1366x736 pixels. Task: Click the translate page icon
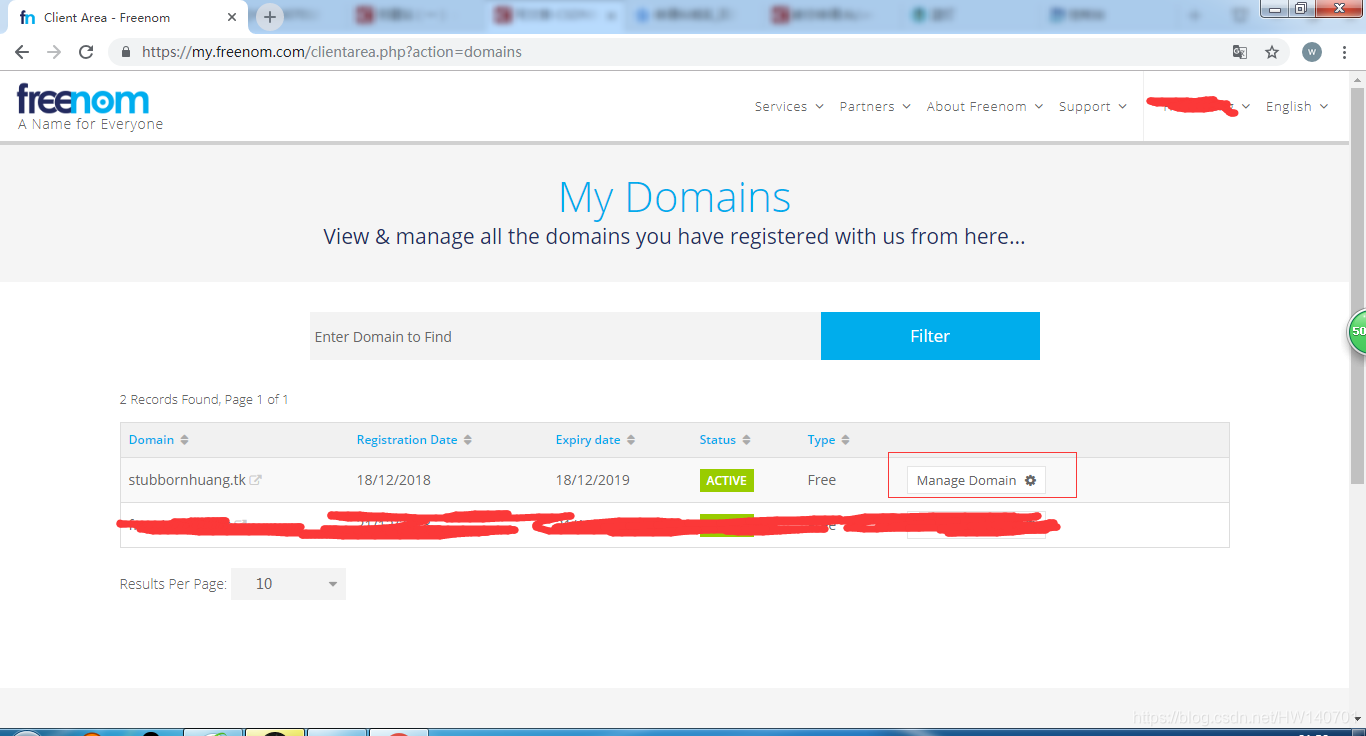[1240, 52]
